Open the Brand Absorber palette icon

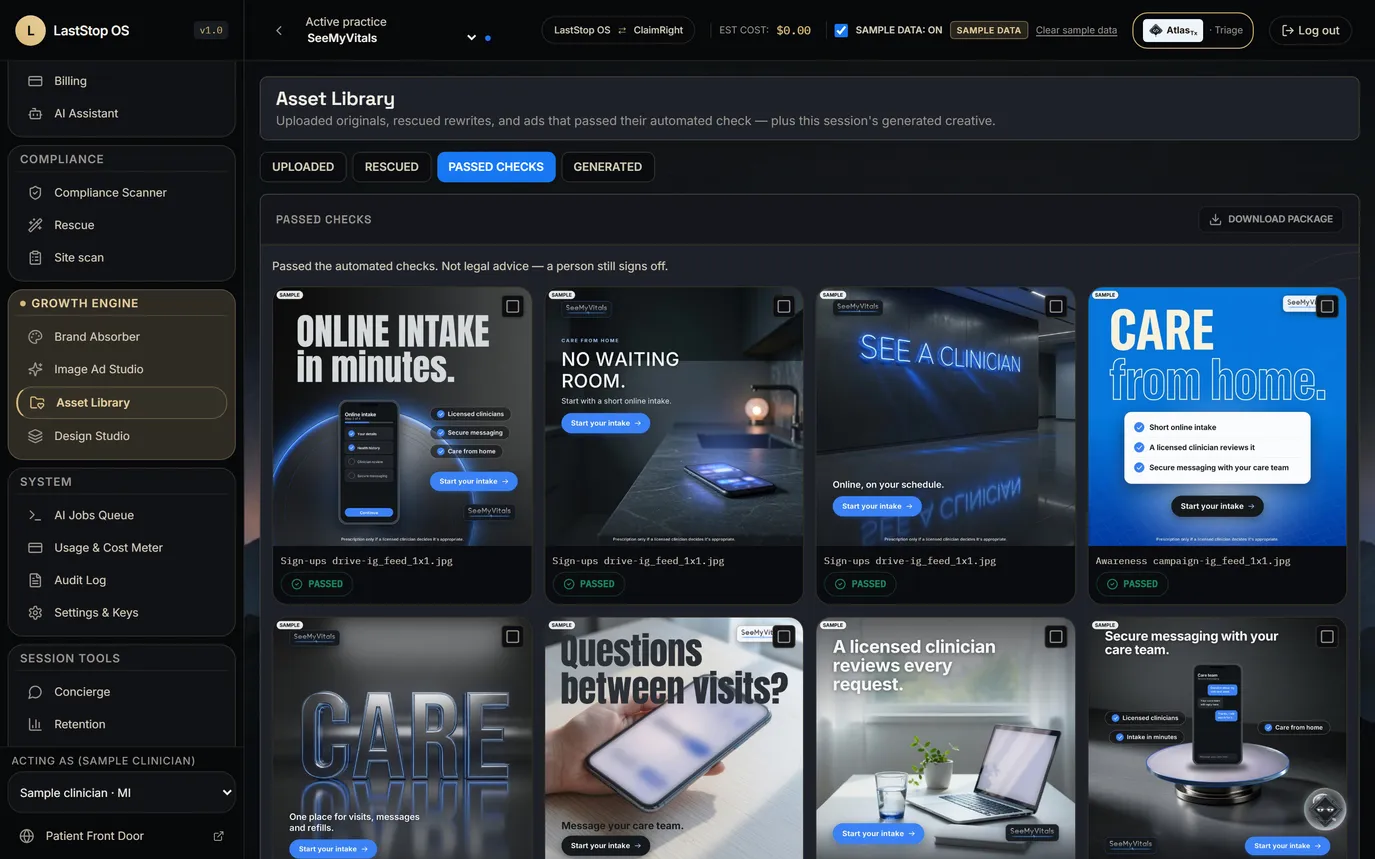[35, 337]
